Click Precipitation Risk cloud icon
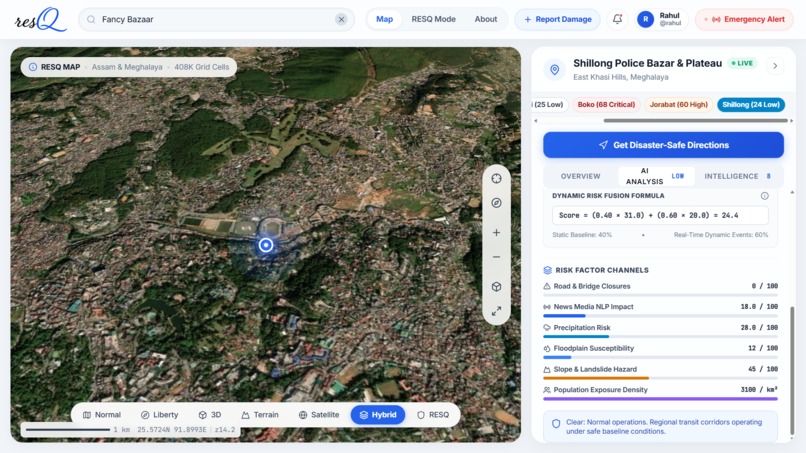The height and width of the screenshot is (453, 806). coord(547,328)
